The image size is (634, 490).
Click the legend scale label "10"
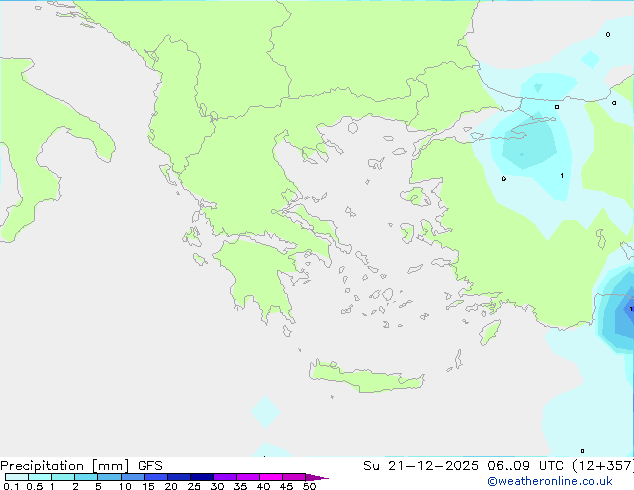125,486
